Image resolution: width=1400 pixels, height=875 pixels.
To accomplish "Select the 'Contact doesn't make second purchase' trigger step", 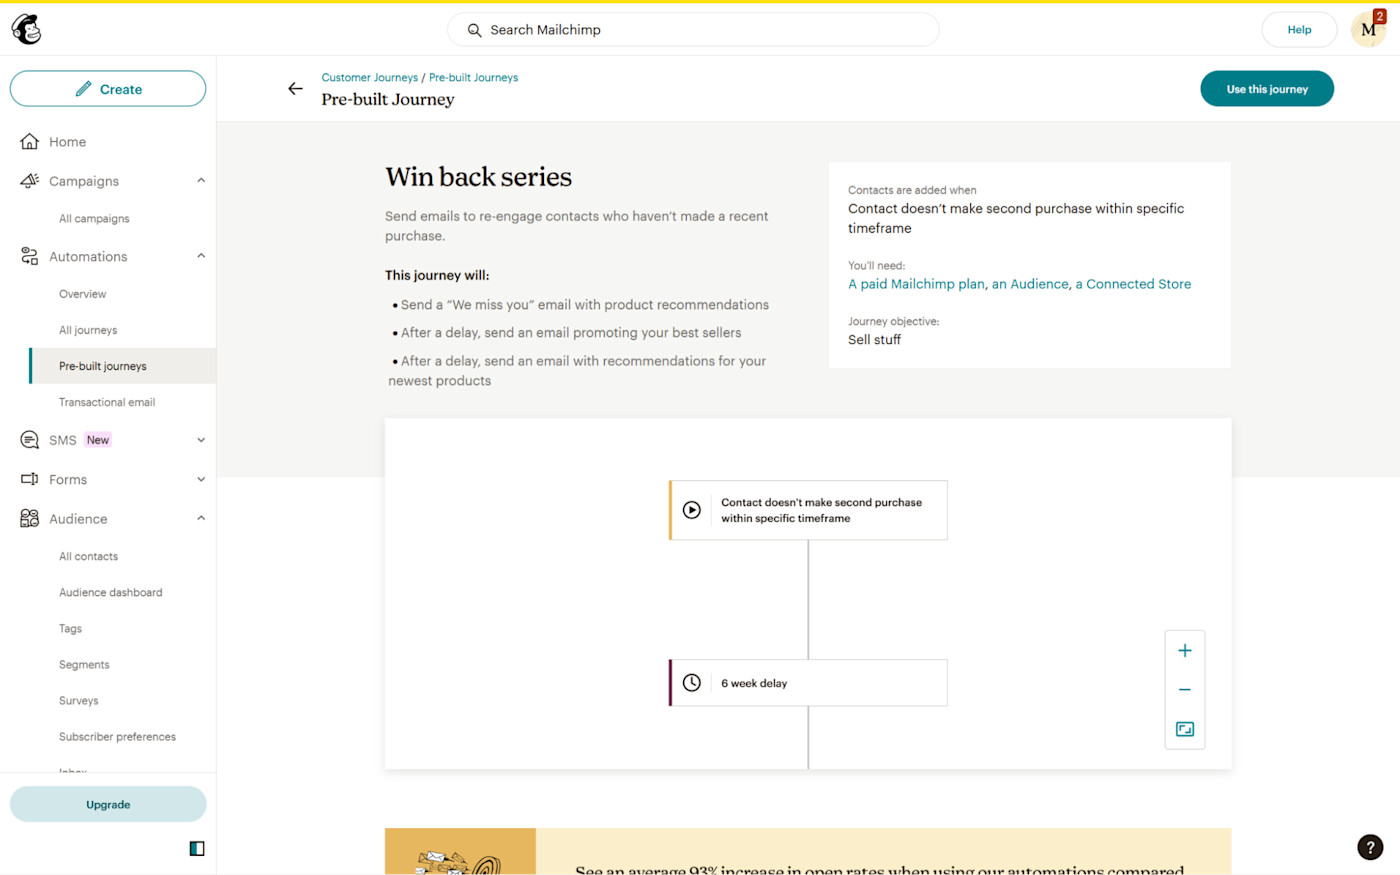I will (808, 510).
